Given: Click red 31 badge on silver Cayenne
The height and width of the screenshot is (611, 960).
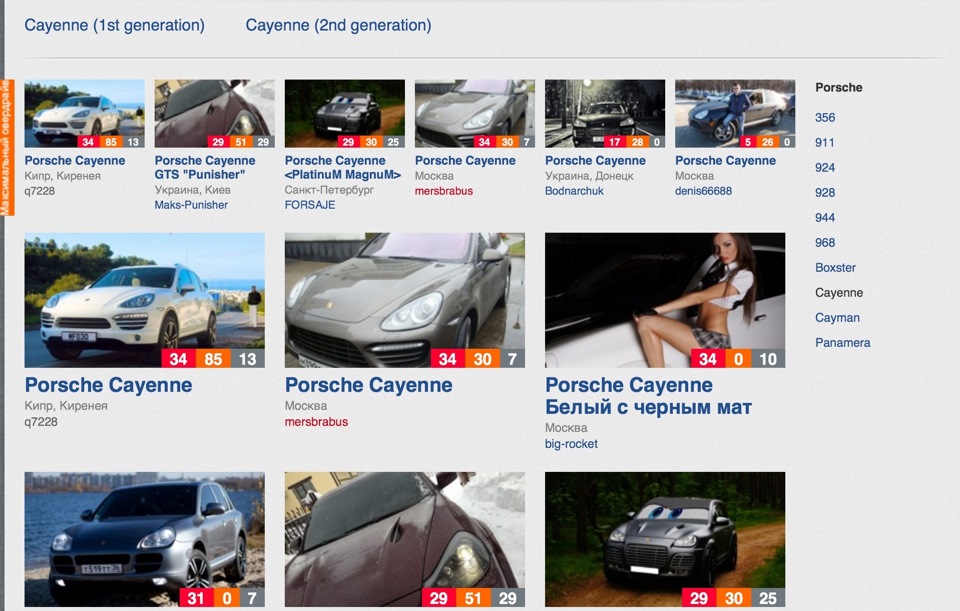Looking at the screenshot, I should pos(196,598).
